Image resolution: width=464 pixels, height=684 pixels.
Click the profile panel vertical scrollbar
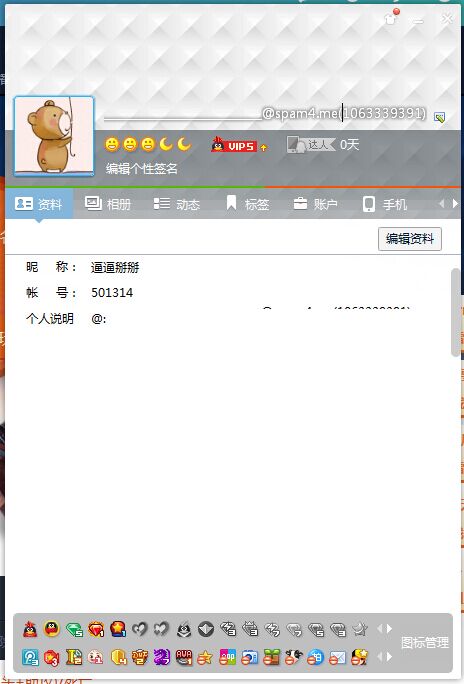pyautogui.click(x=455, y=312)
